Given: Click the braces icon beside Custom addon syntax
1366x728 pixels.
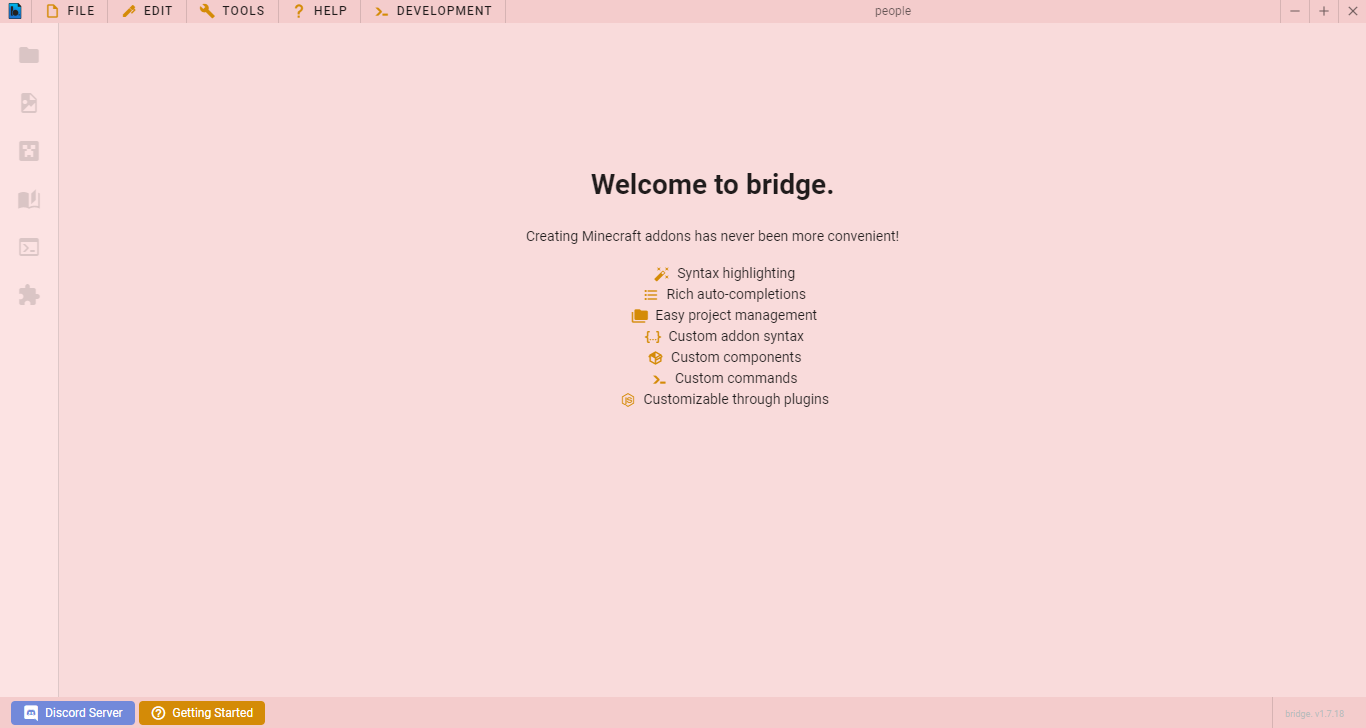Looking at the screenshot, I should 653,337.
